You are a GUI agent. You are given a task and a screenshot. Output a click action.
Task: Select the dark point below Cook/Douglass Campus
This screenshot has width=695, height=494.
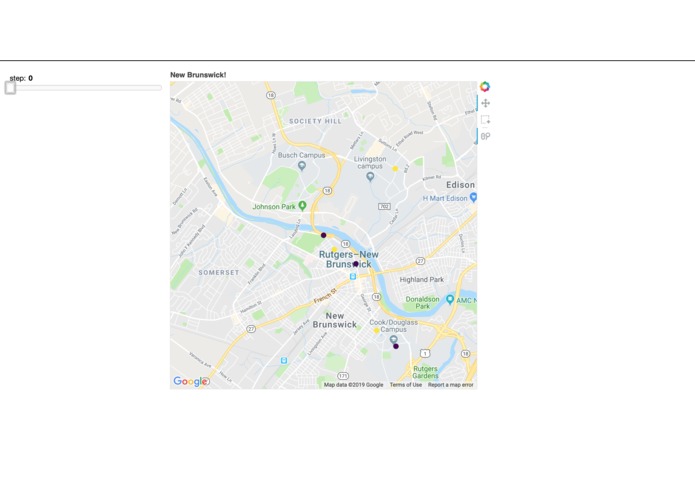pyautogui.click(x=396, y=346)
